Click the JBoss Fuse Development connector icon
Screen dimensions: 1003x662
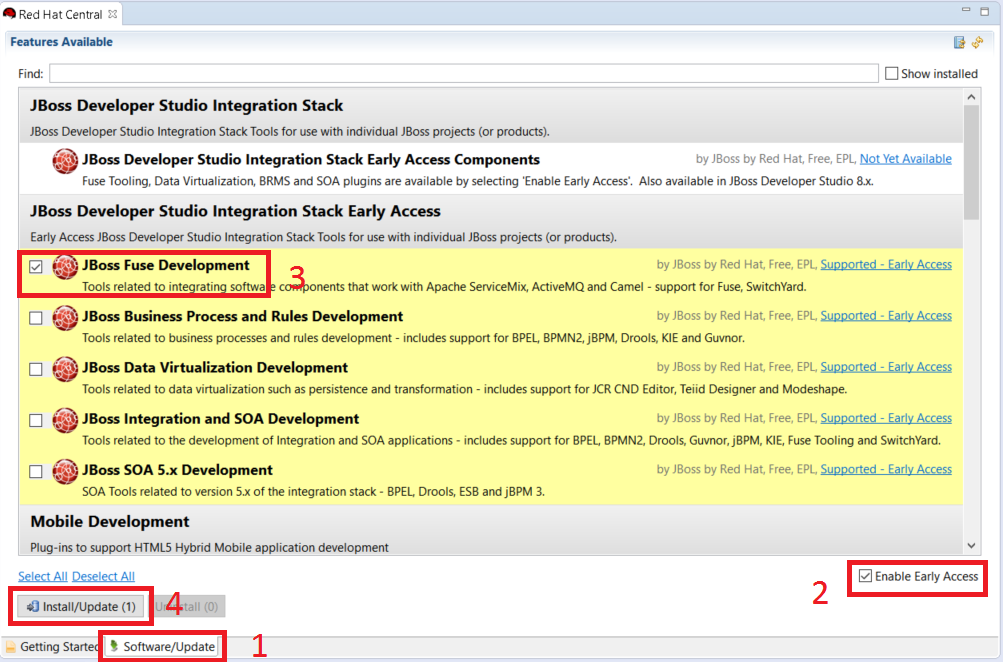tap(65, 266)
